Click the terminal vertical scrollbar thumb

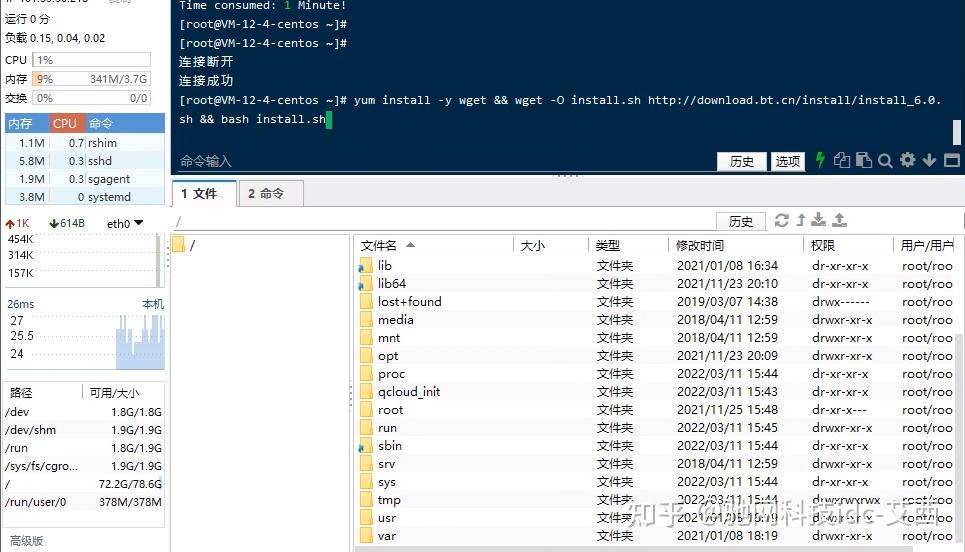click(956, 132)
